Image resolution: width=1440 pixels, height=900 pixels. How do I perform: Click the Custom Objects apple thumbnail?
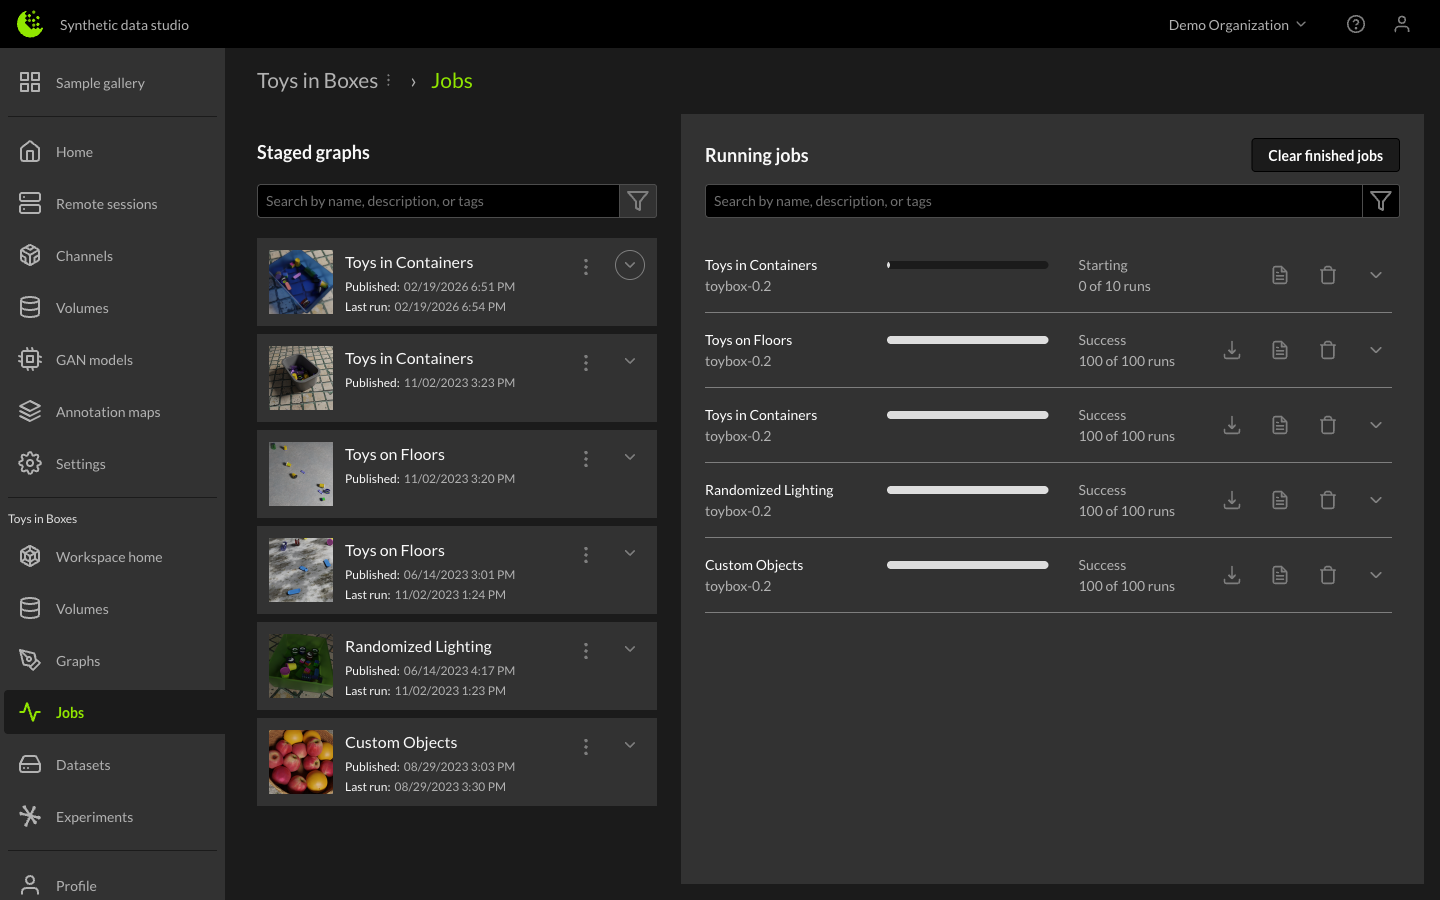pyautogui.click(x=301, y=762)
